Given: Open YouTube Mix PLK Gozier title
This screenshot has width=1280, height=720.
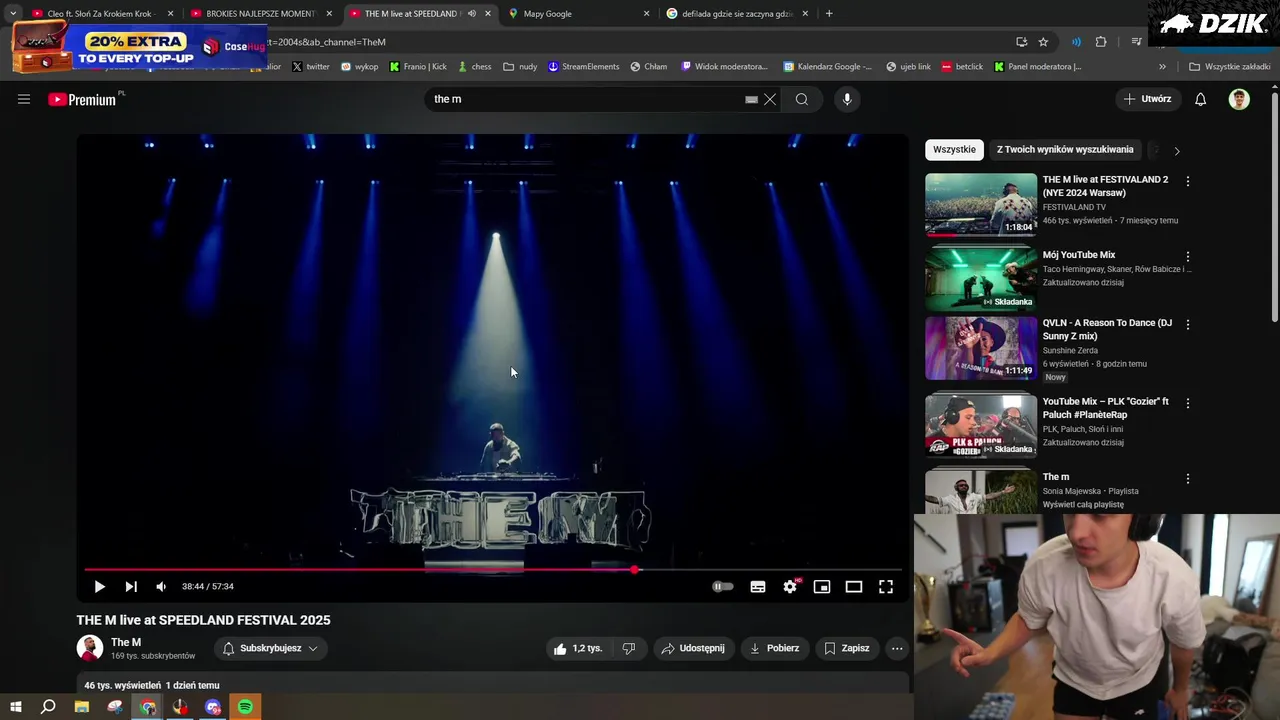Looking at the screenshot, I should [x=1105, y=408].
